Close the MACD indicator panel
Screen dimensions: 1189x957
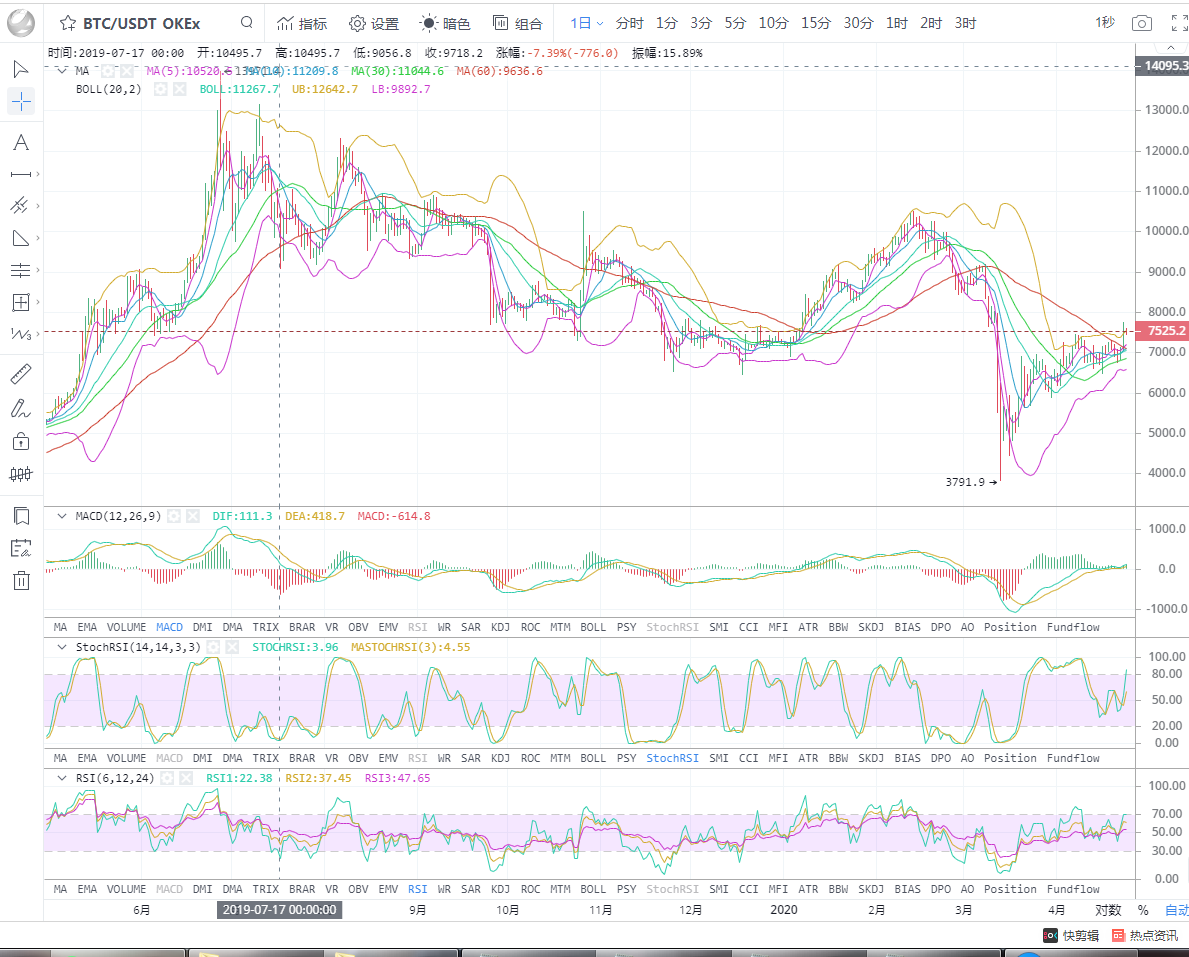coord(194,516)
